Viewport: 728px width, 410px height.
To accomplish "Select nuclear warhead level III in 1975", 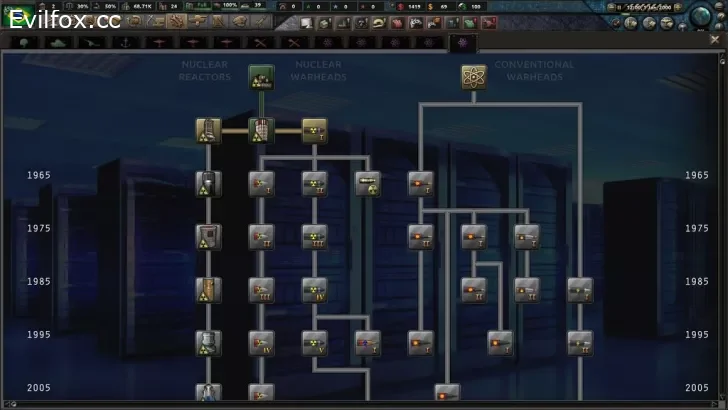I will coord(314,237).
